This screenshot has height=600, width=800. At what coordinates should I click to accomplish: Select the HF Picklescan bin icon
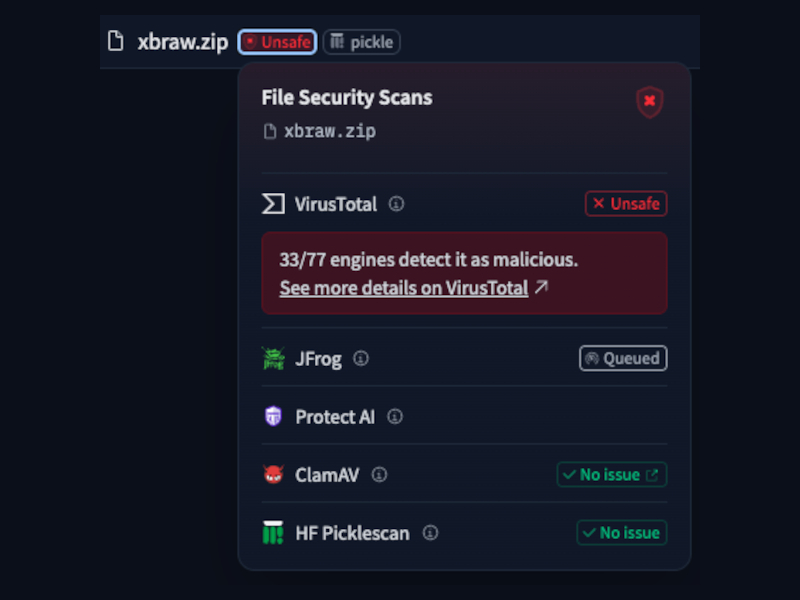pos(271,533)
